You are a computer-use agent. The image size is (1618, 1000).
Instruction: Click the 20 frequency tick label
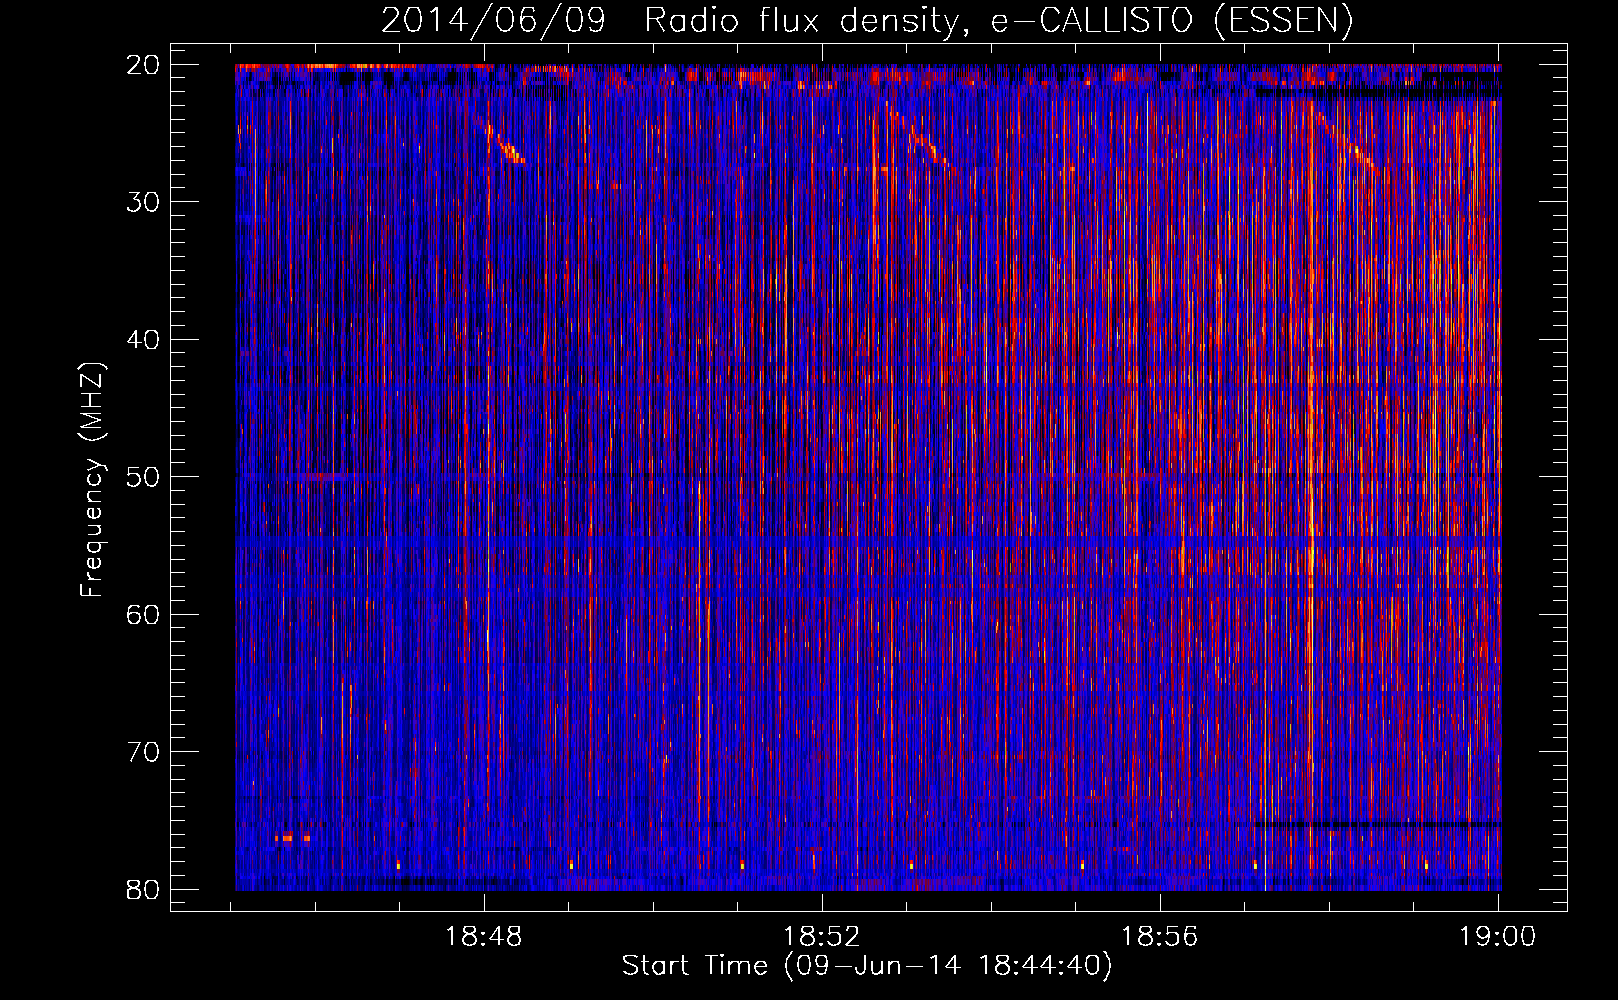[143, 64]
